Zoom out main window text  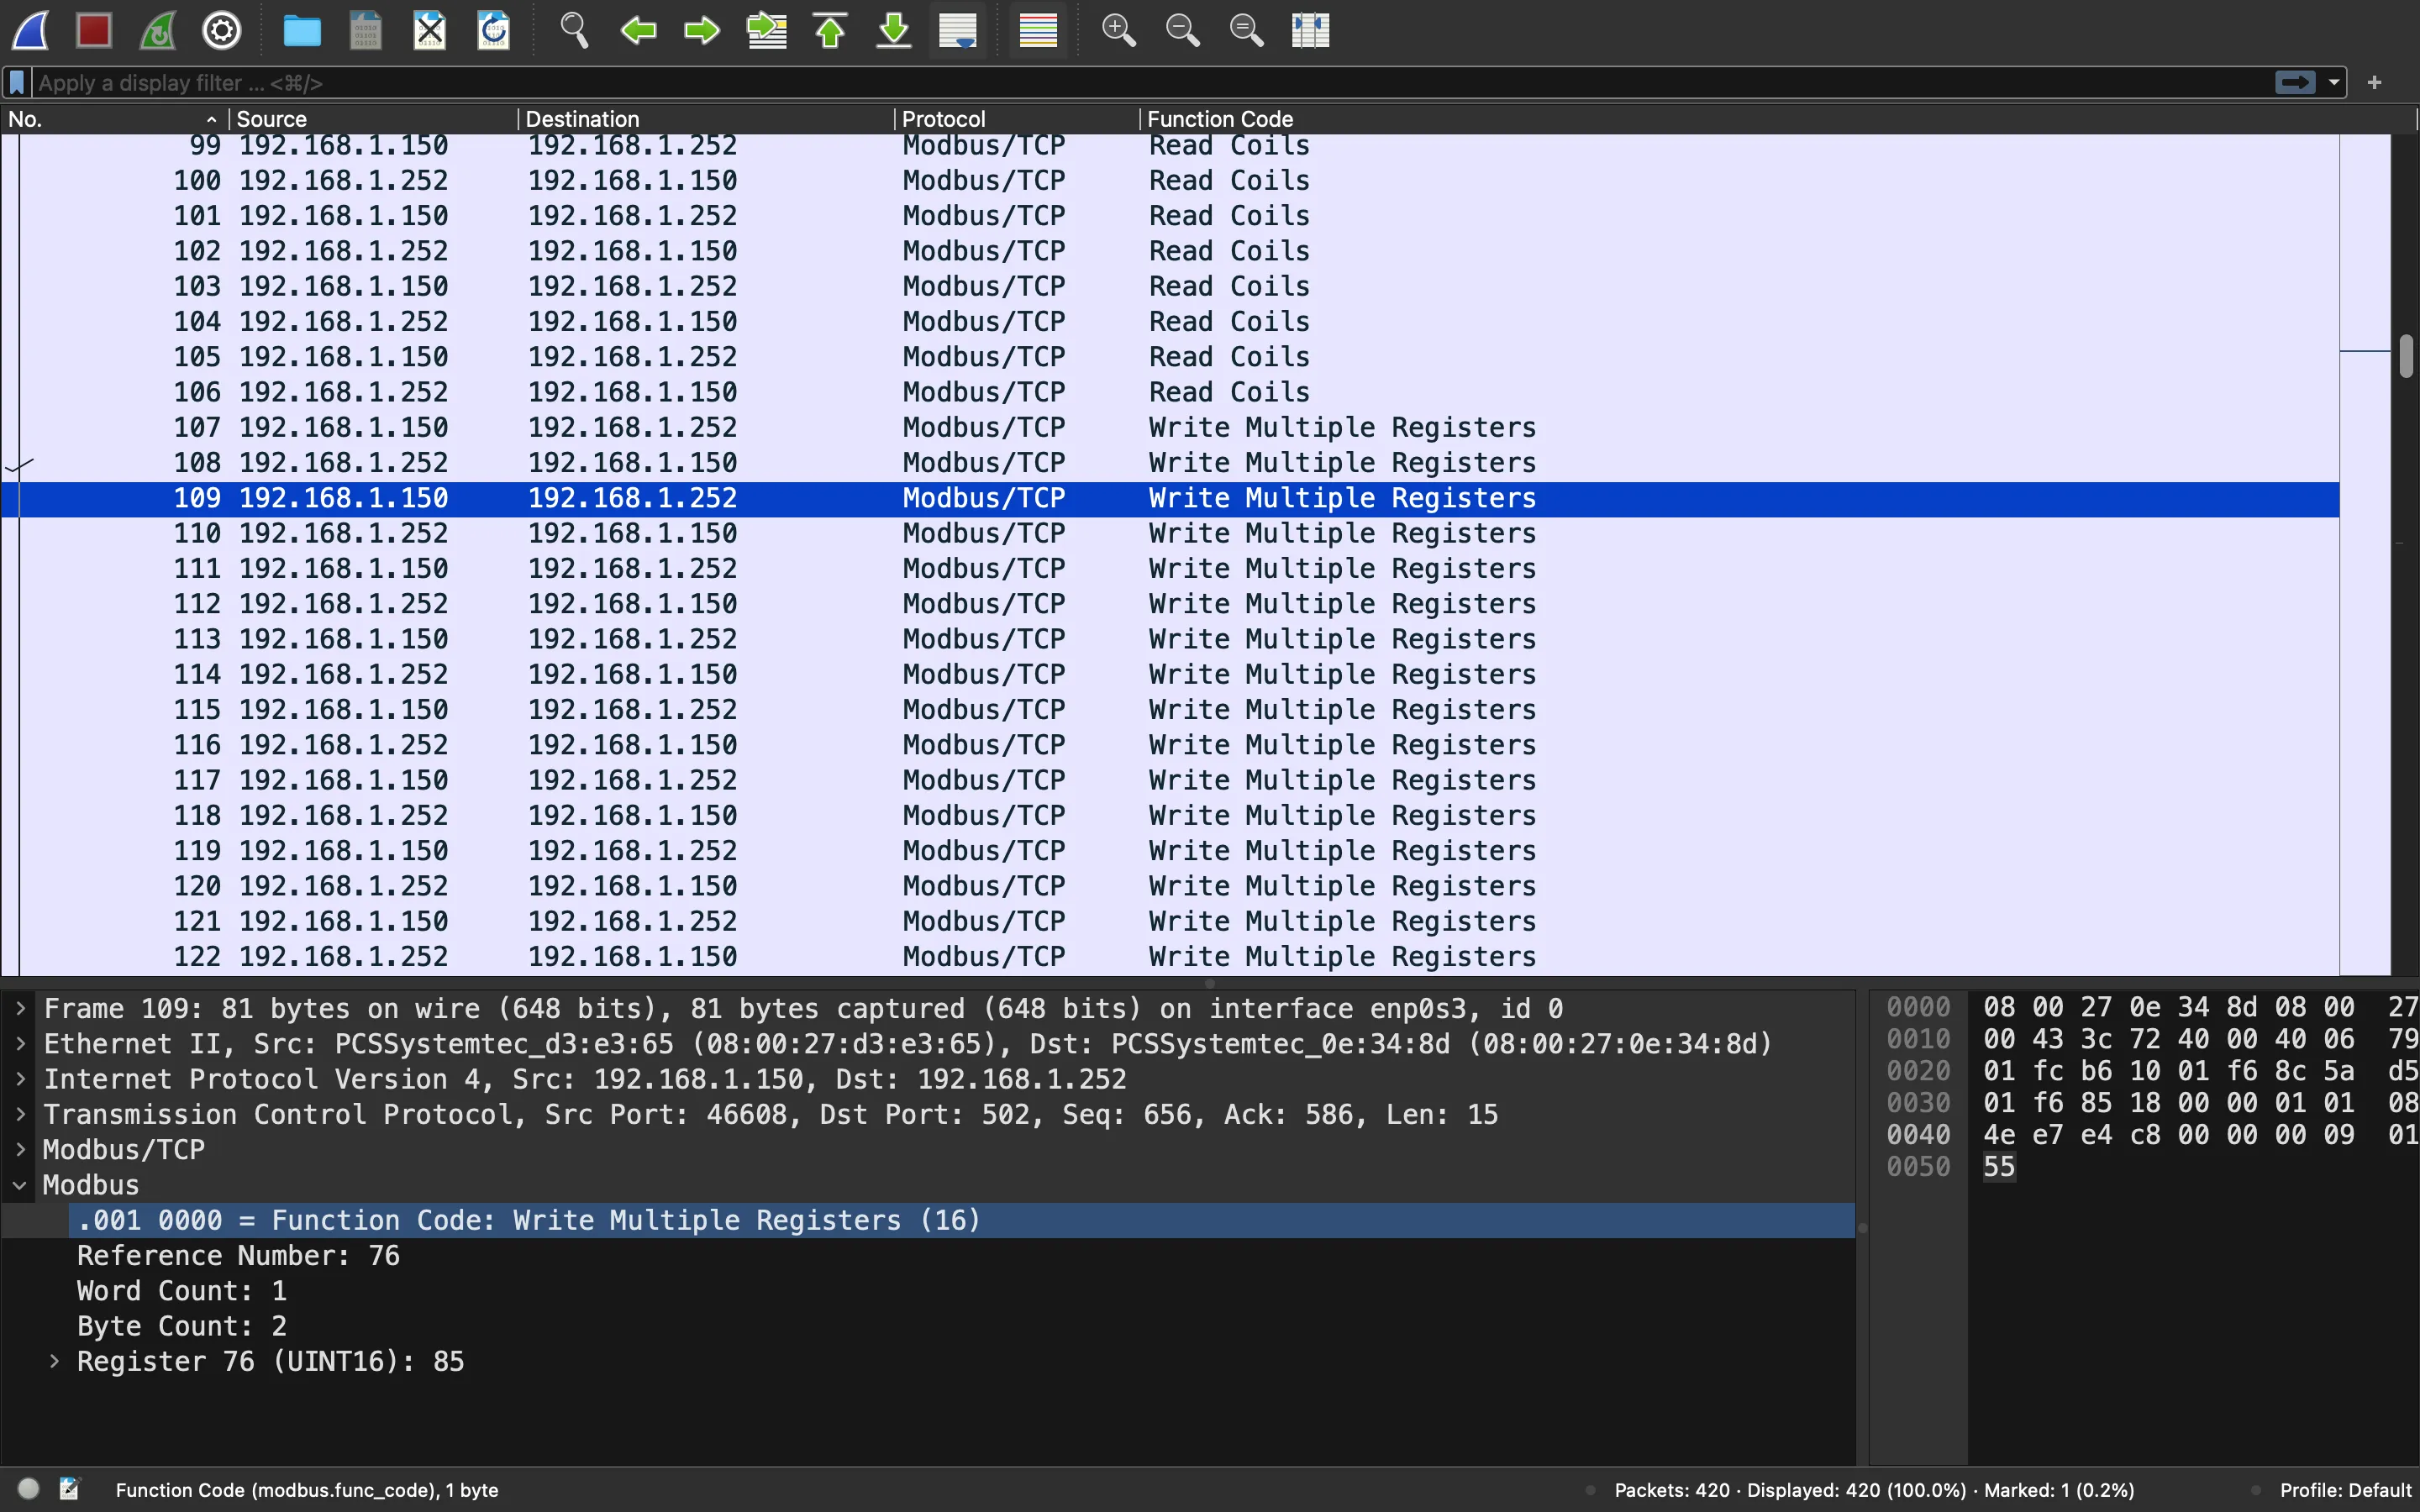pyautogui.click(x=1182, y=30)
